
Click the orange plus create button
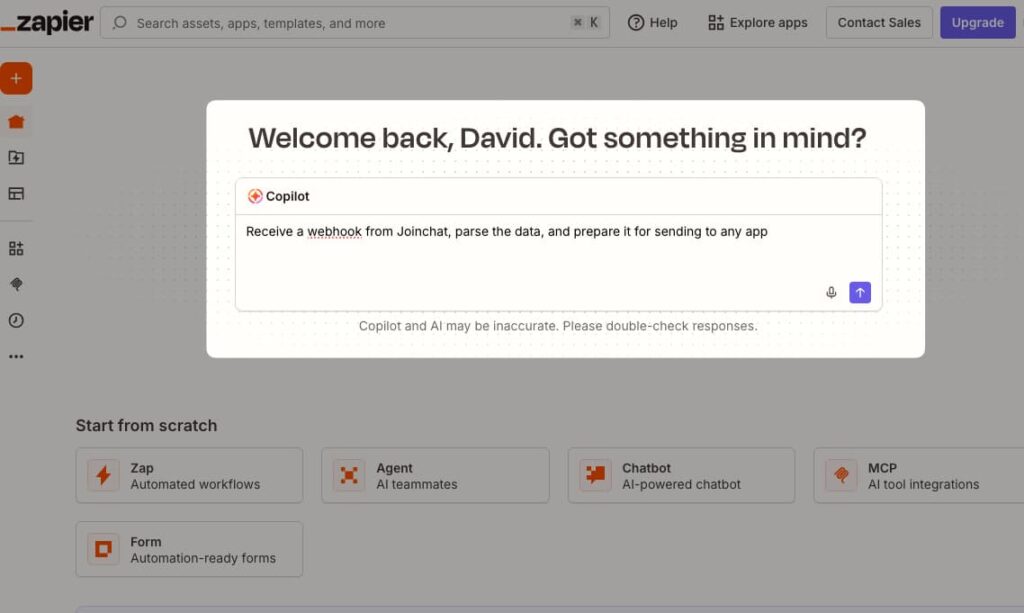coord(16,78)
